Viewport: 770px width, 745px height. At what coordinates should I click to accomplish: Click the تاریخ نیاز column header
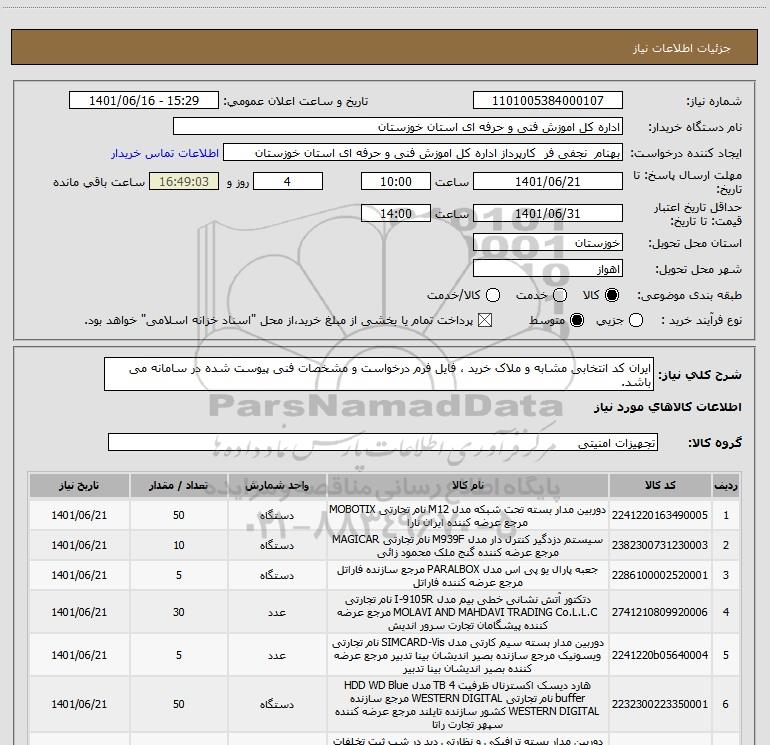[x=79, y=485]
